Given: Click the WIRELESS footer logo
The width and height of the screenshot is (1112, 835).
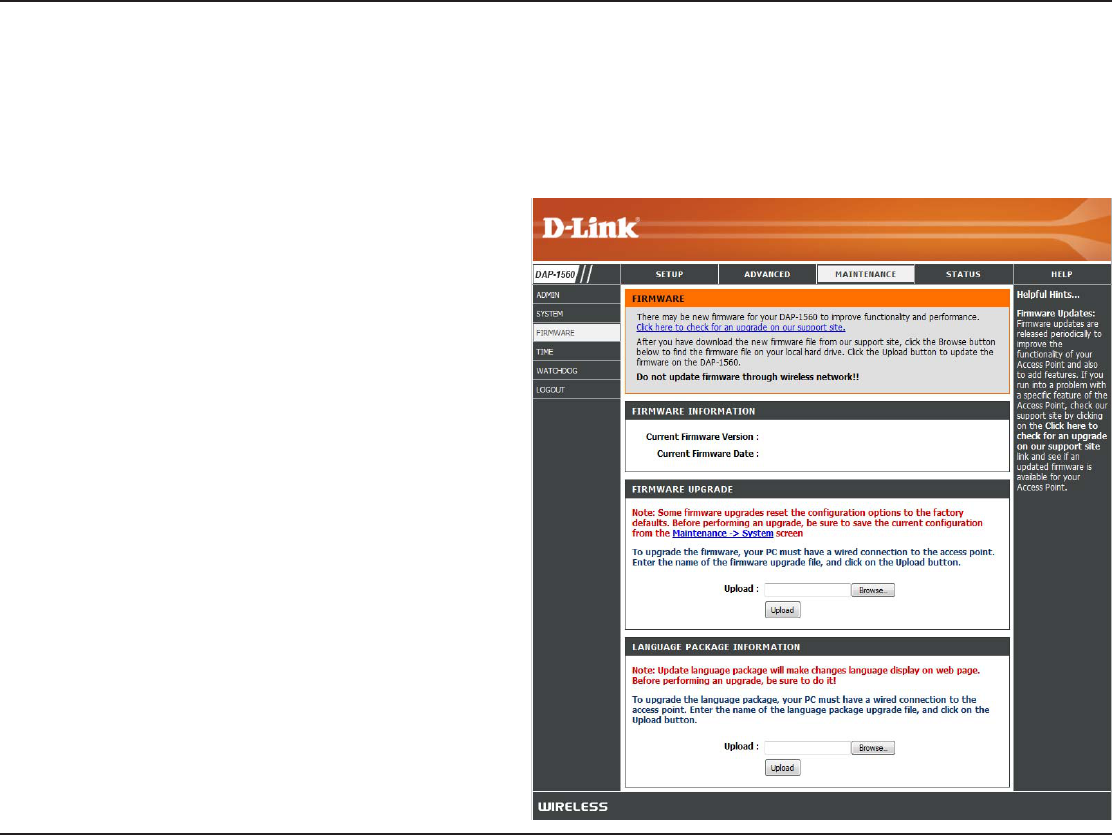Looking at the screenshot, I should [x=573, y=807].
